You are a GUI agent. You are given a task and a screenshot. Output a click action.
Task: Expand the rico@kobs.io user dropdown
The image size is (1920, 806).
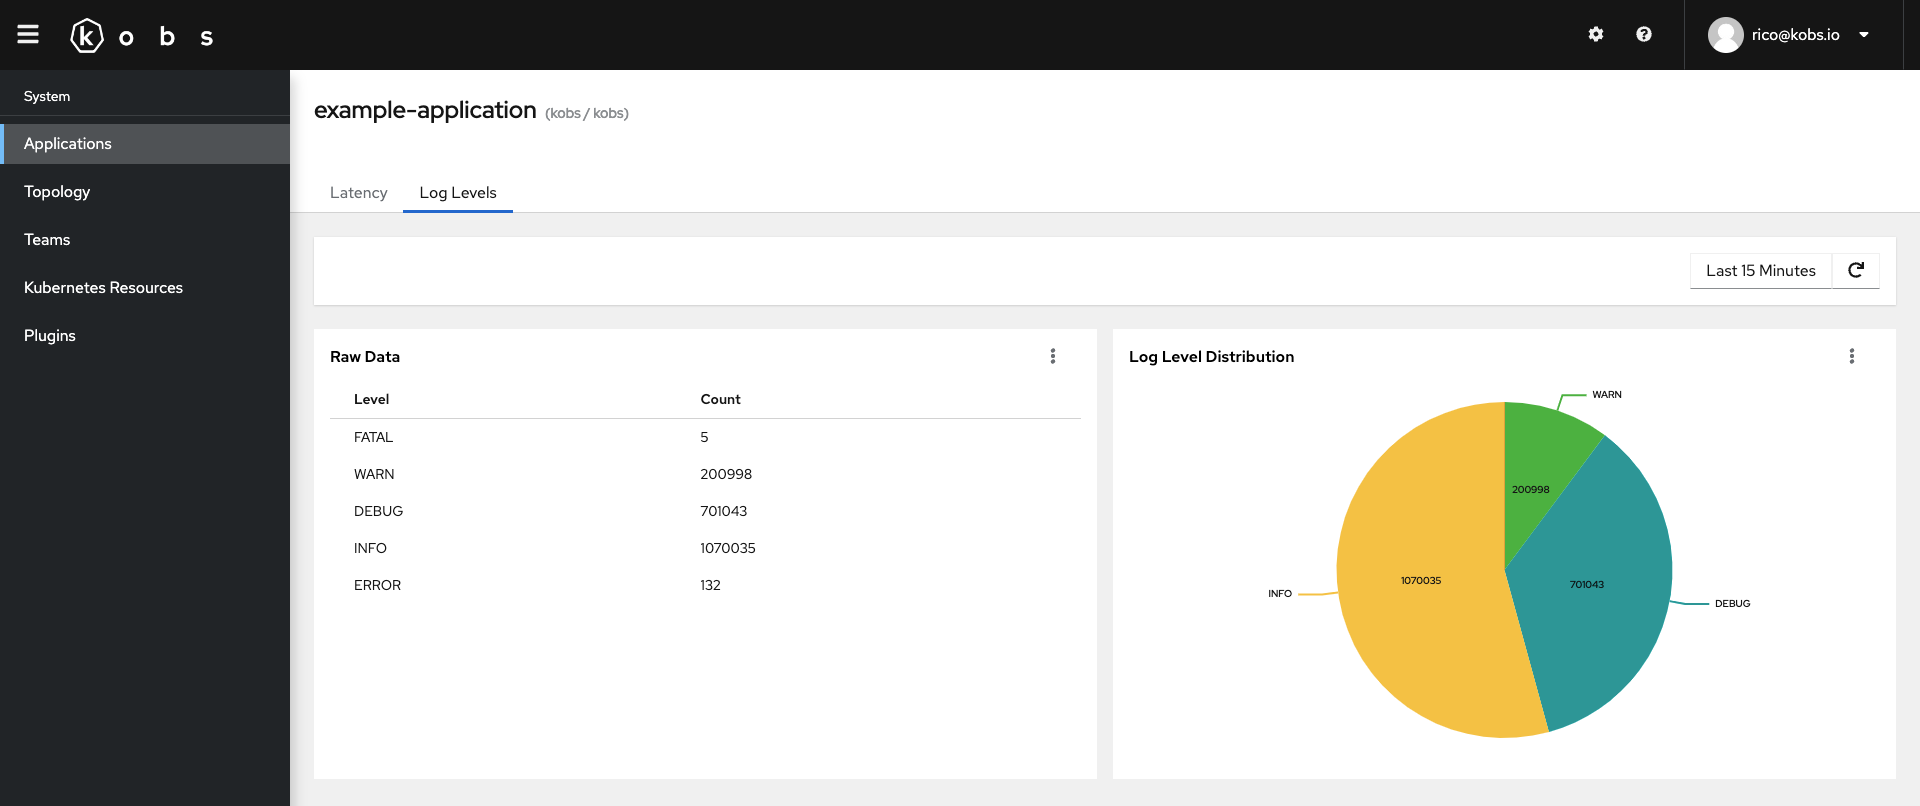(x=1789, y=35)
